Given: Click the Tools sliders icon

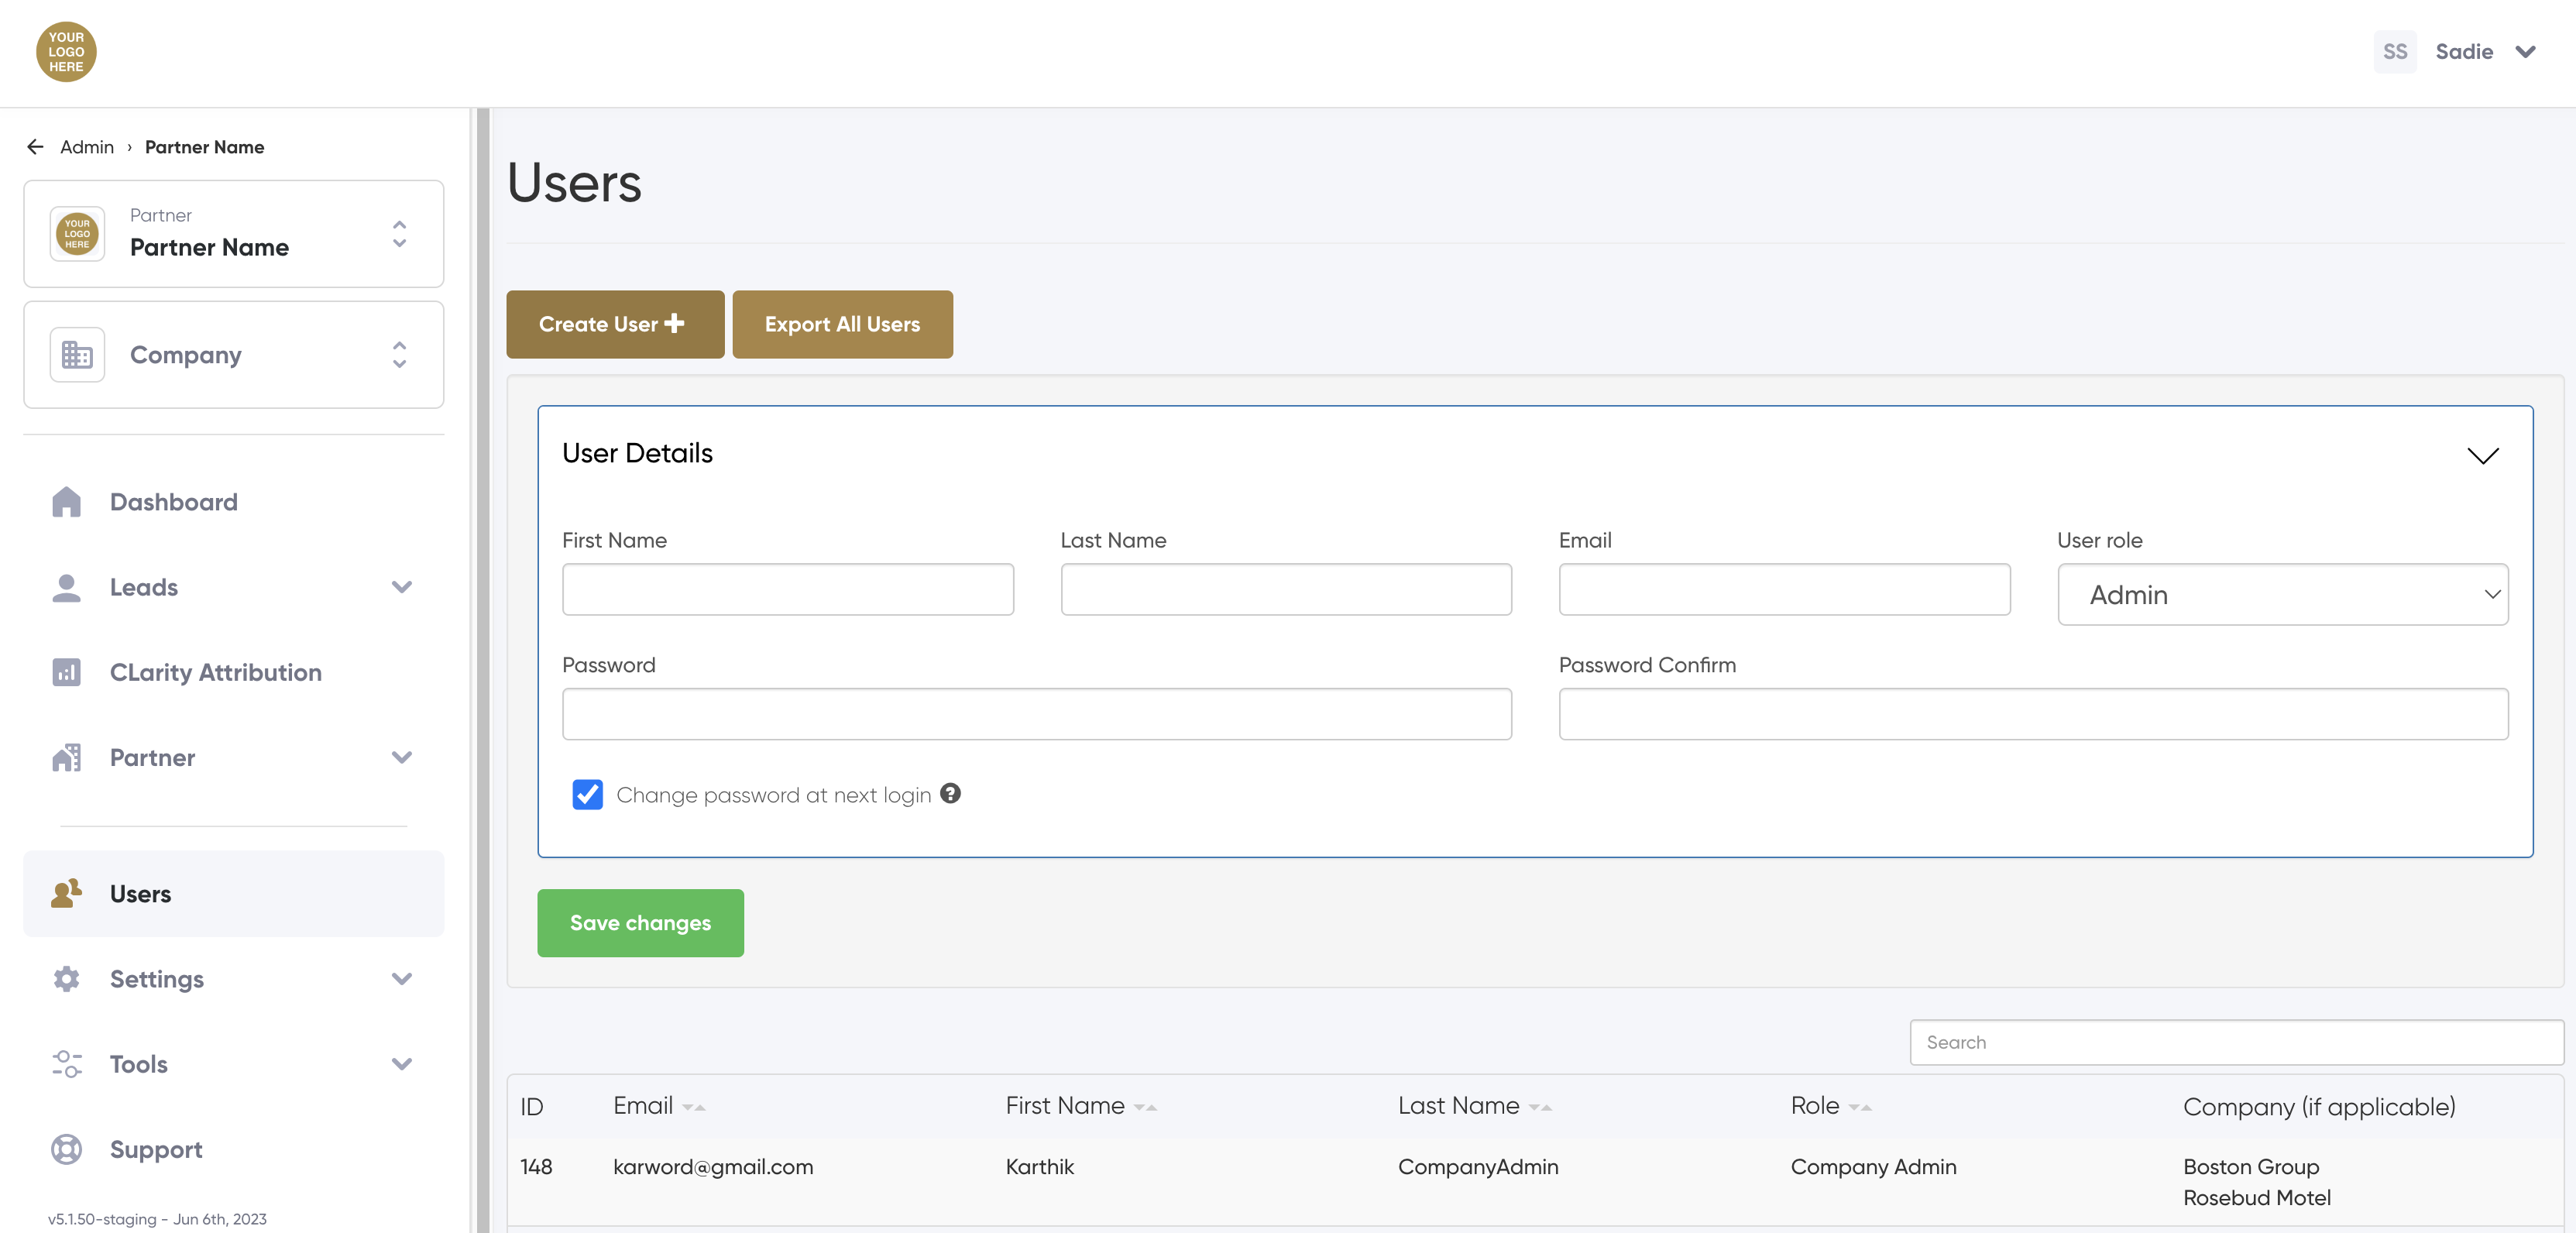Looking at the screenshot, I should pyautogui.click(x=66, y=1063).
